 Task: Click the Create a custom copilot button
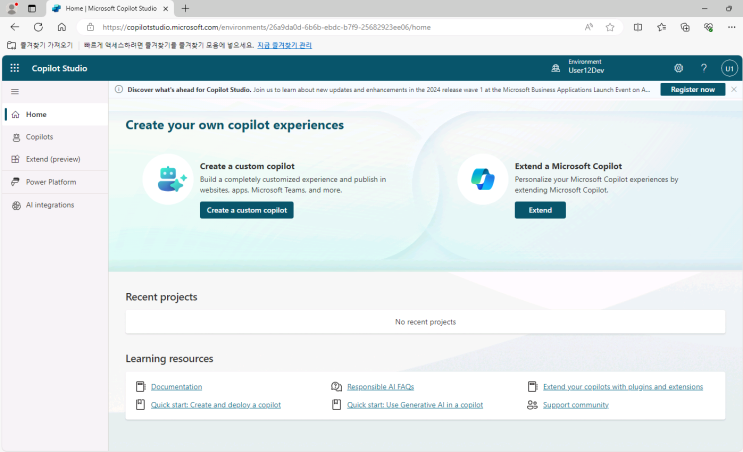[246, 210]
